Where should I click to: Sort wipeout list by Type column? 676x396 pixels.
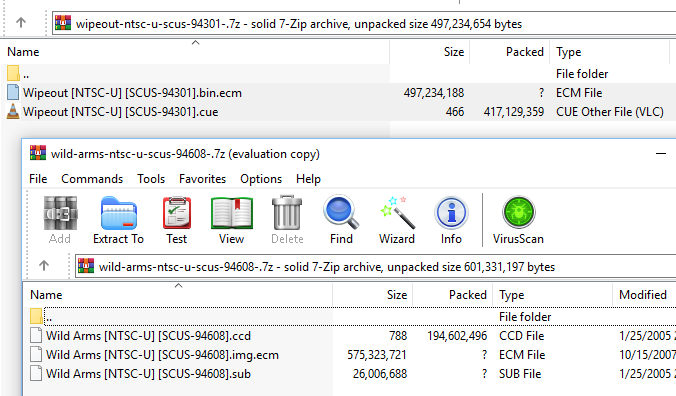(x=610, y=52)
